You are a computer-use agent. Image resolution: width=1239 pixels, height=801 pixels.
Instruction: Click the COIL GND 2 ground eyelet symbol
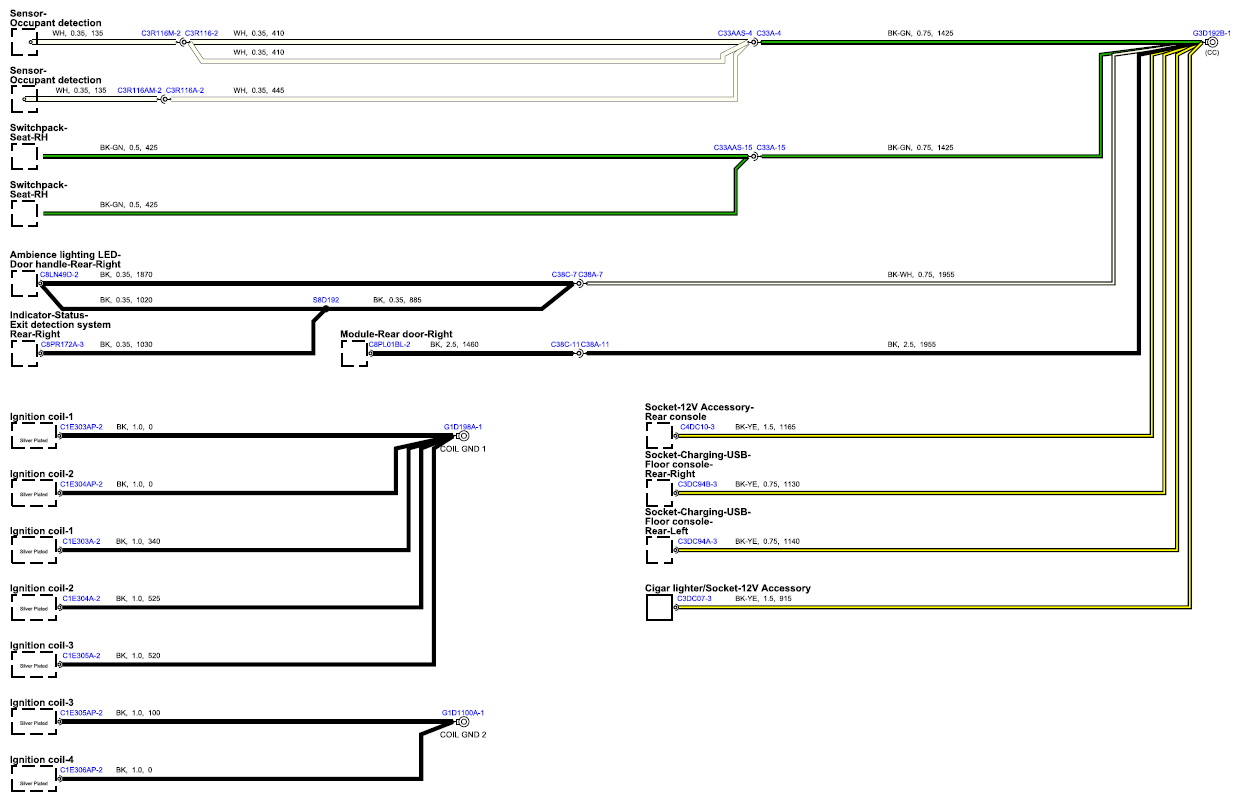click(463, 722)
